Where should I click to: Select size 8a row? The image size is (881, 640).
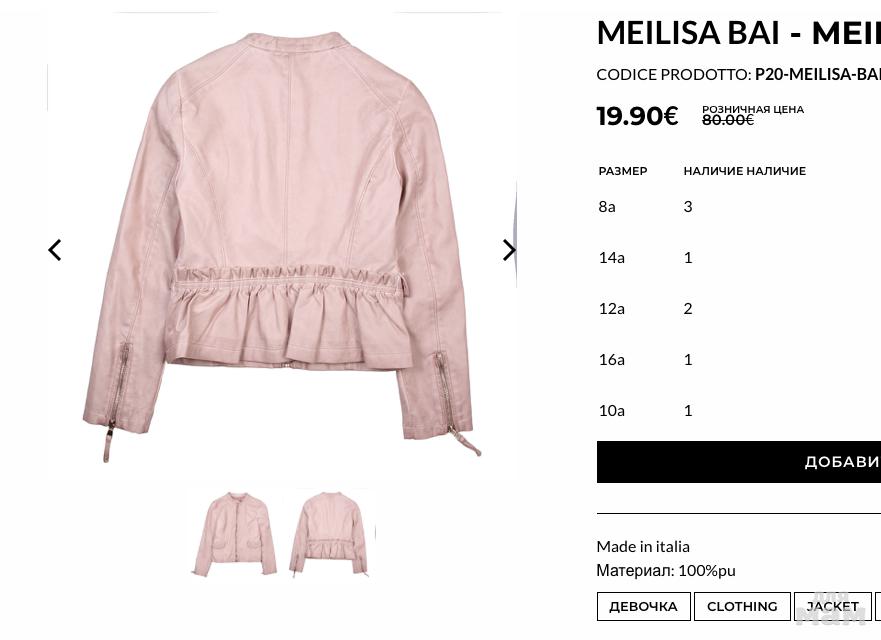click(x=739, y=207)
